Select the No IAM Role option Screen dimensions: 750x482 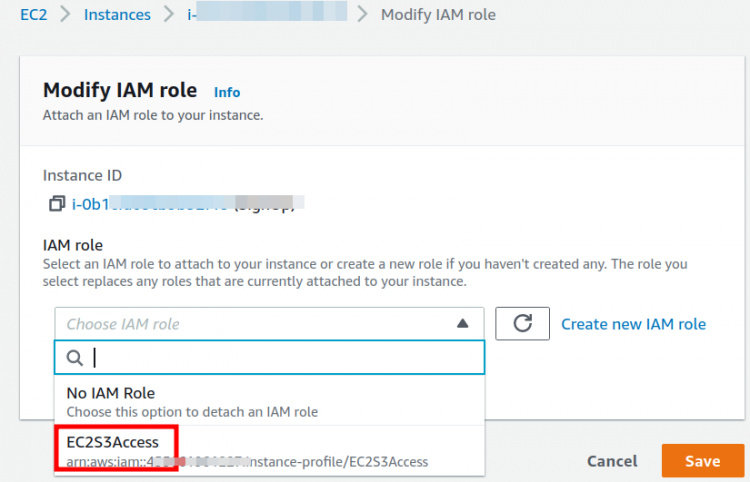click(110, 393)
